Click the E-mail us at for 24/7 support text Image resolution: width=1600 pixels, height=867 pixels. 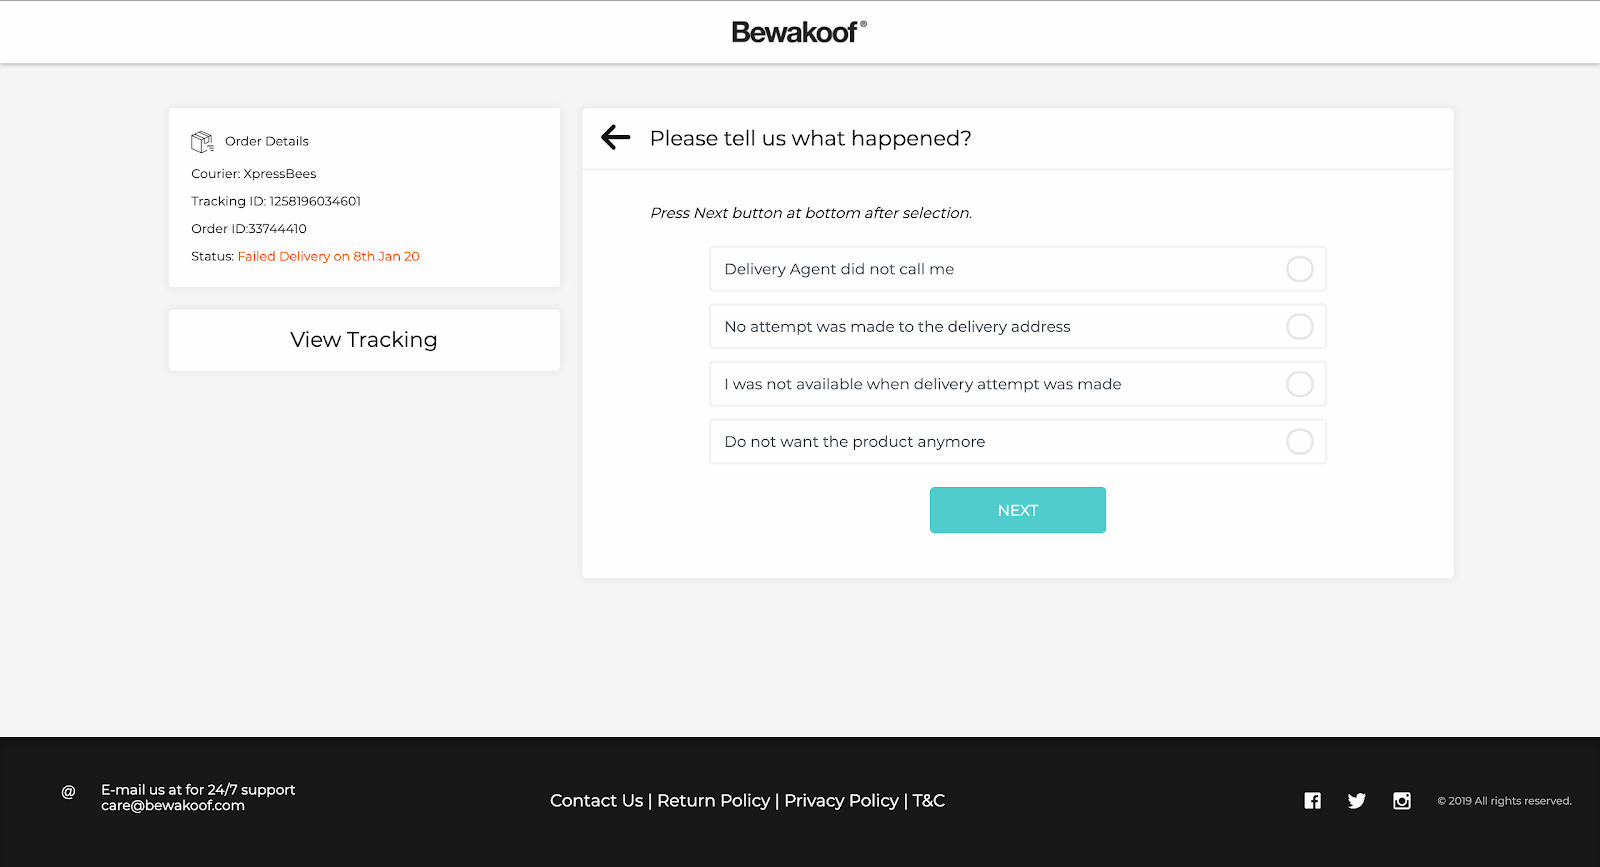tap(198, 790)
